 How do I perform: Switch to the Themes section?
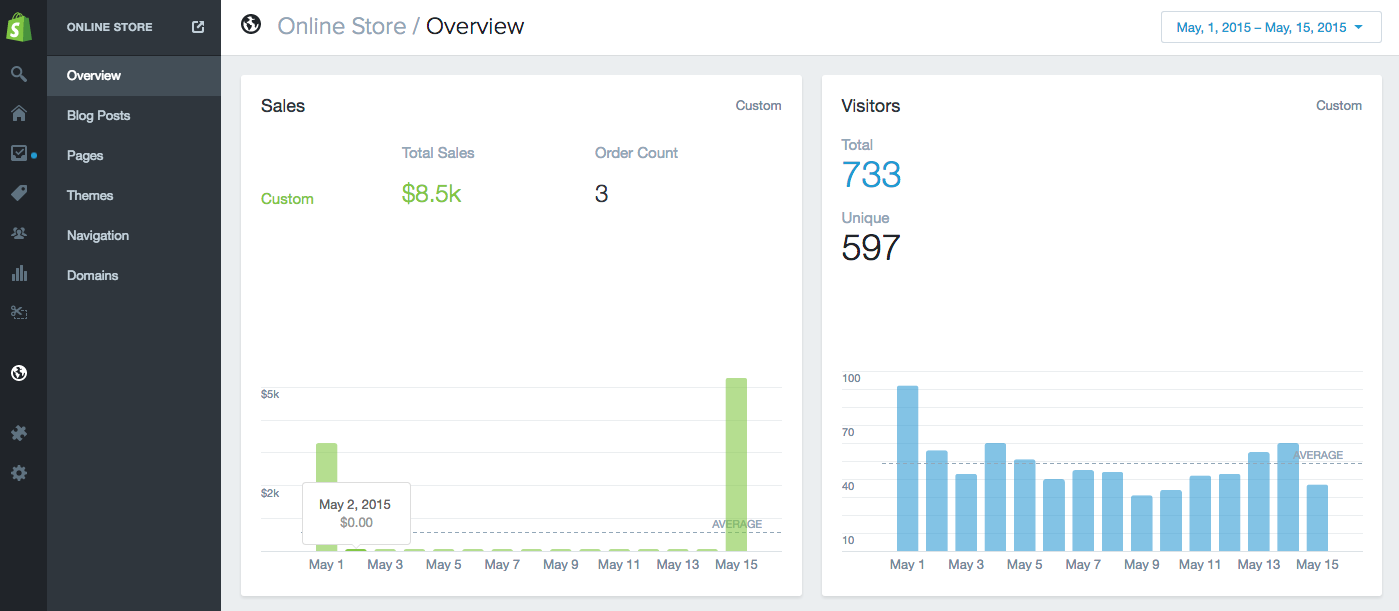click(x=88, y=195)
